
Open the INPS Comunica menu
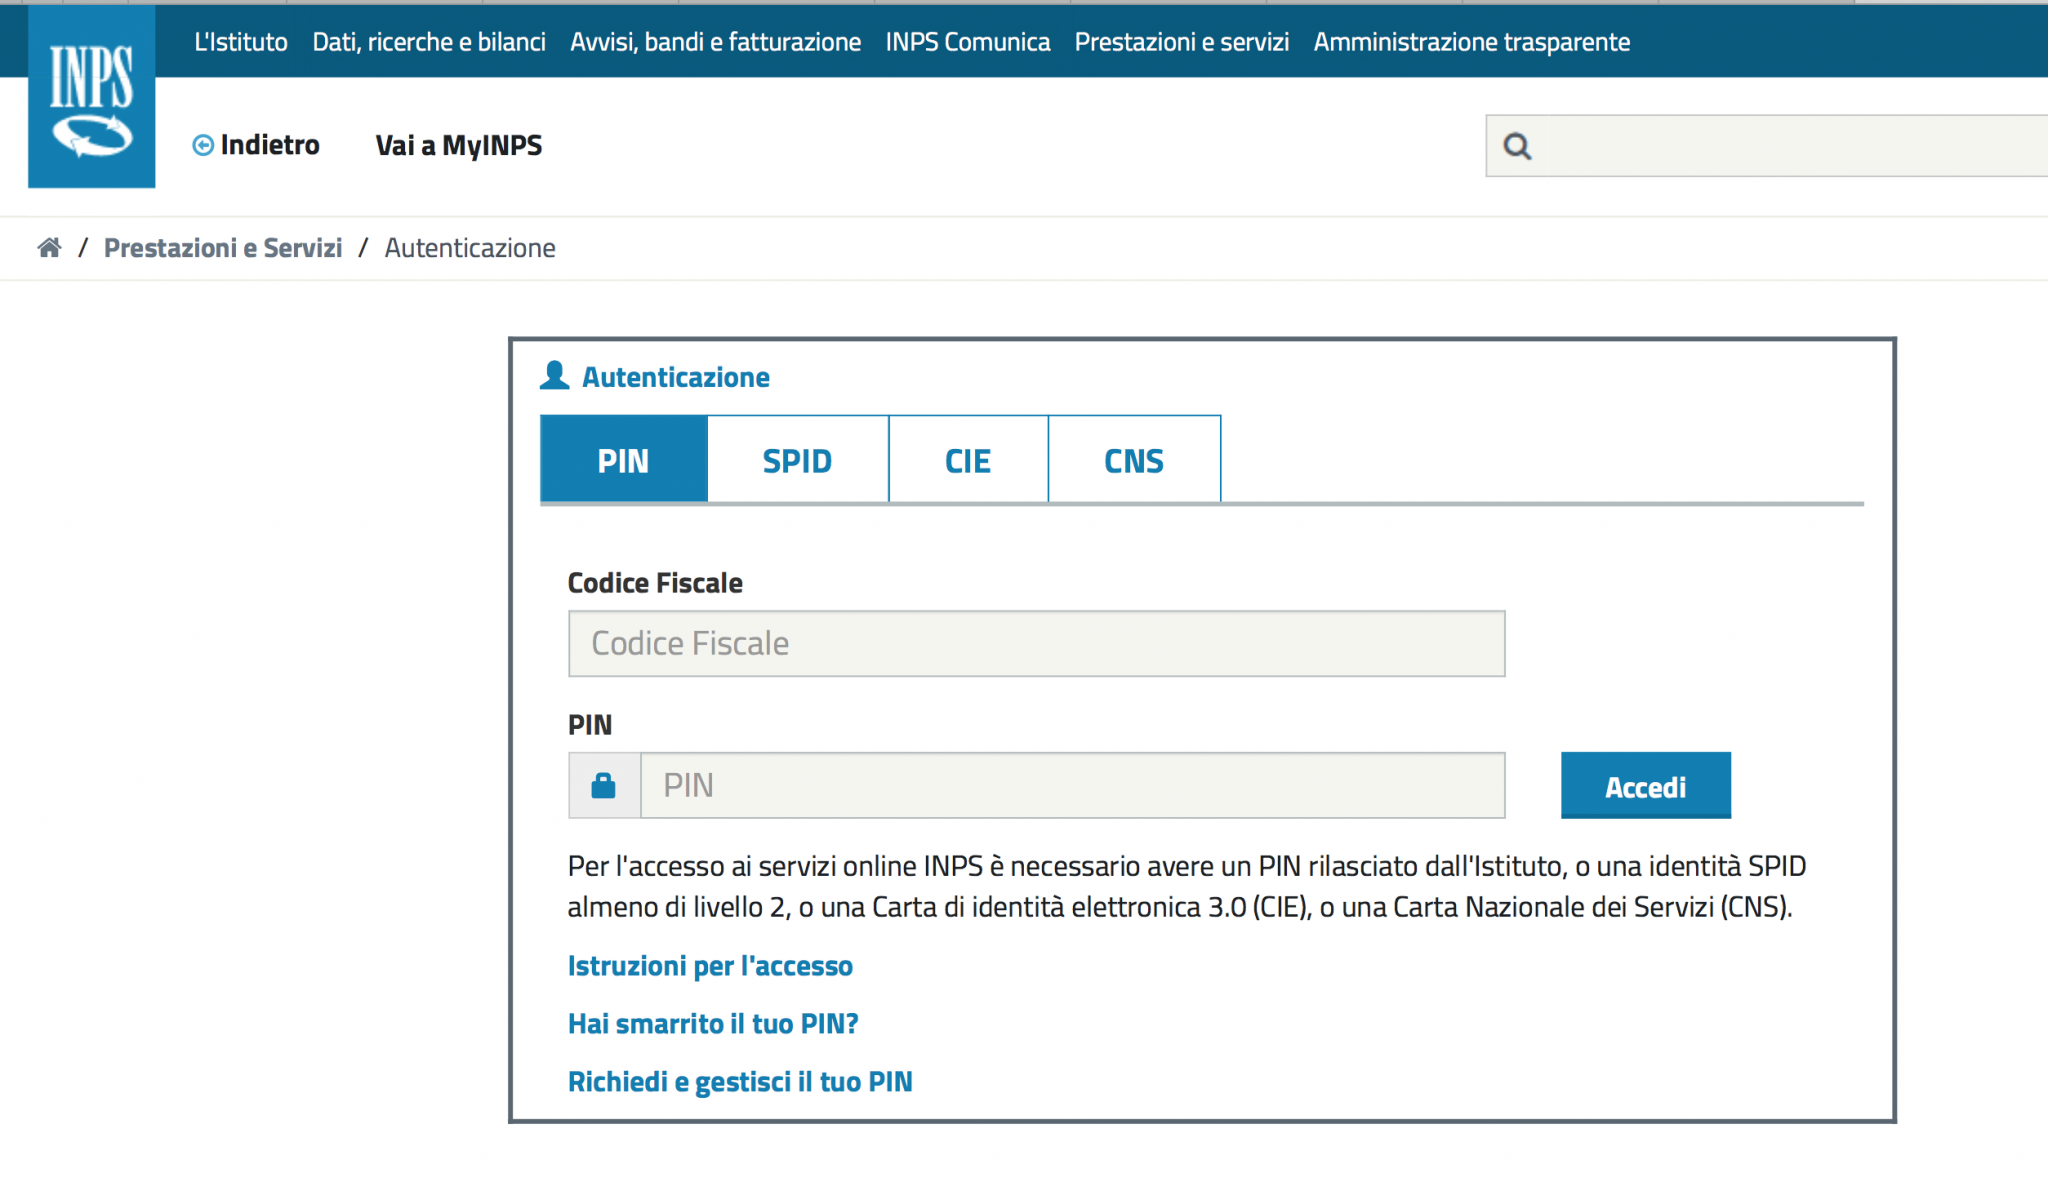coord(968,41)
